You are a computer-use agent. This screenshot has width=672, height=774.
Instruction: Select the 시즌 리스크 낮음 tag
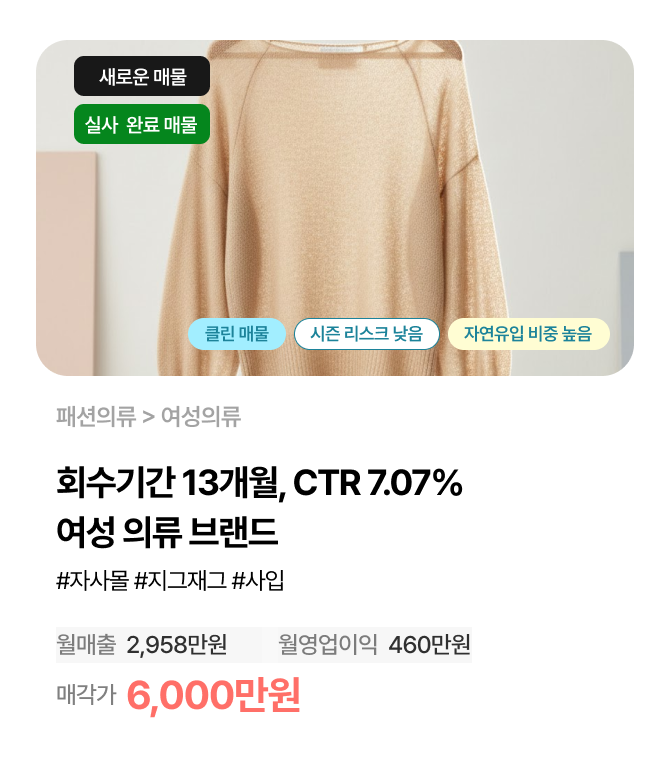pos(366,334)
